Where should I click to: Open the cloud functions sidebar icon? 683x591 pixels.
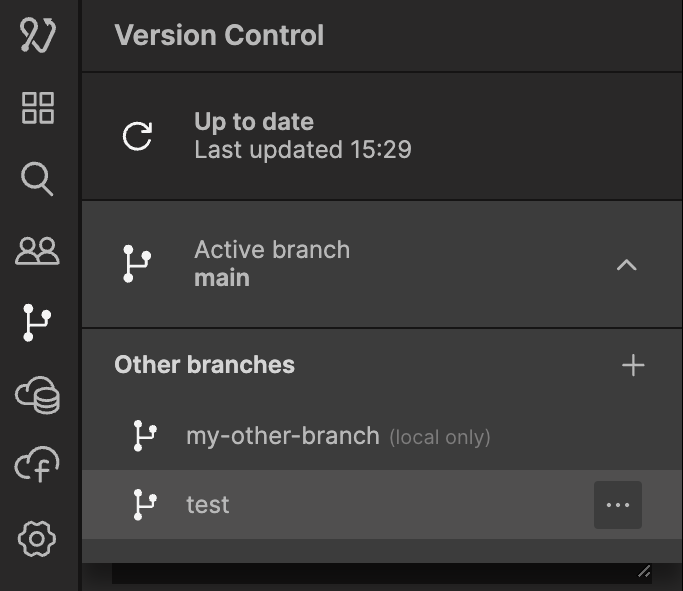tap(37, 466)
